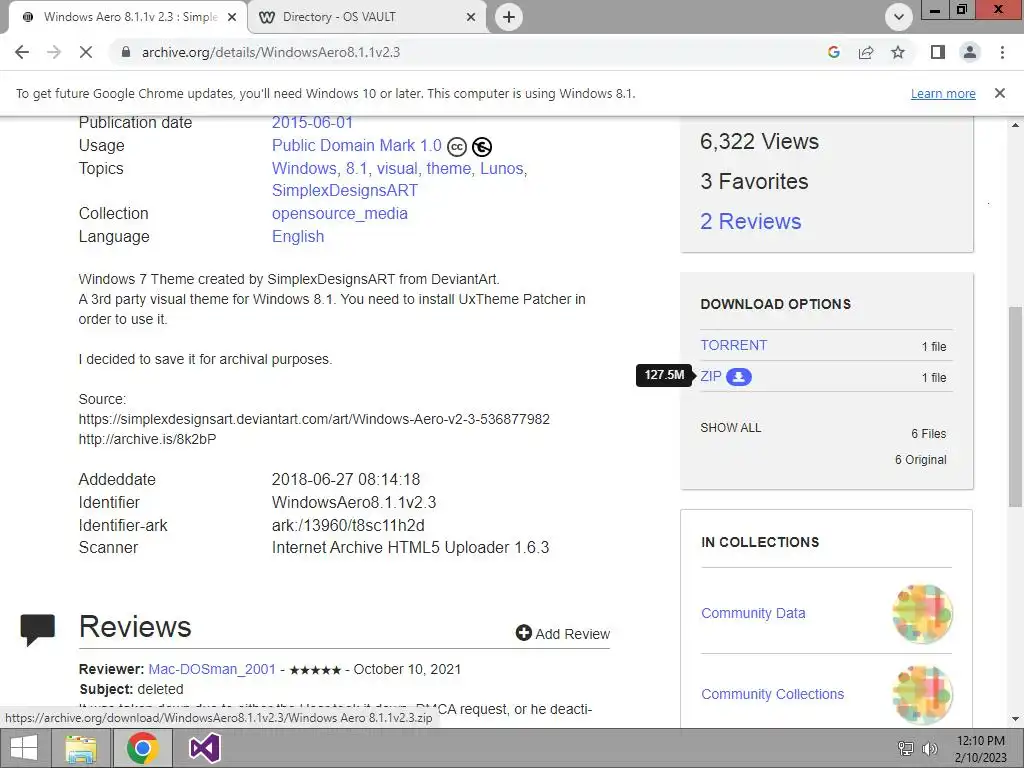Open Public Domain Mark 1.0 link

point(357,146)
